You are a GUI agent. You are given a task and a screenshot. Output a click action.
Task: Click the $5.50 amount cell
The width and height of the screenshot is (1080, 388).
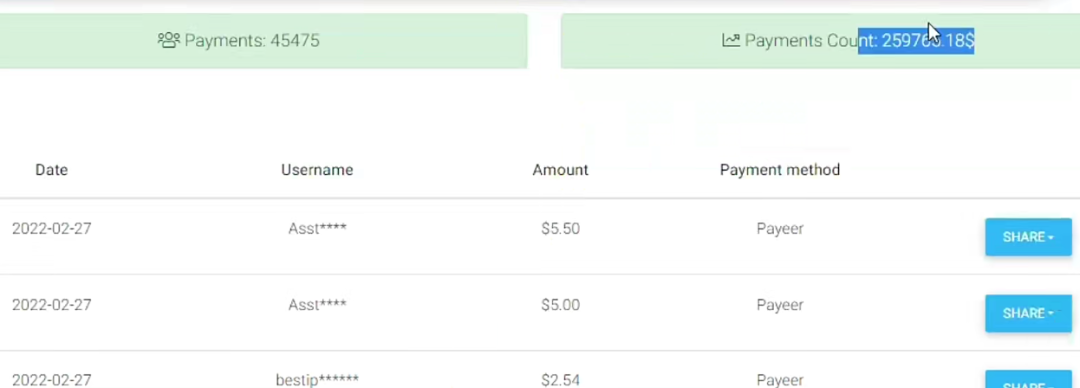click(560, 229)
